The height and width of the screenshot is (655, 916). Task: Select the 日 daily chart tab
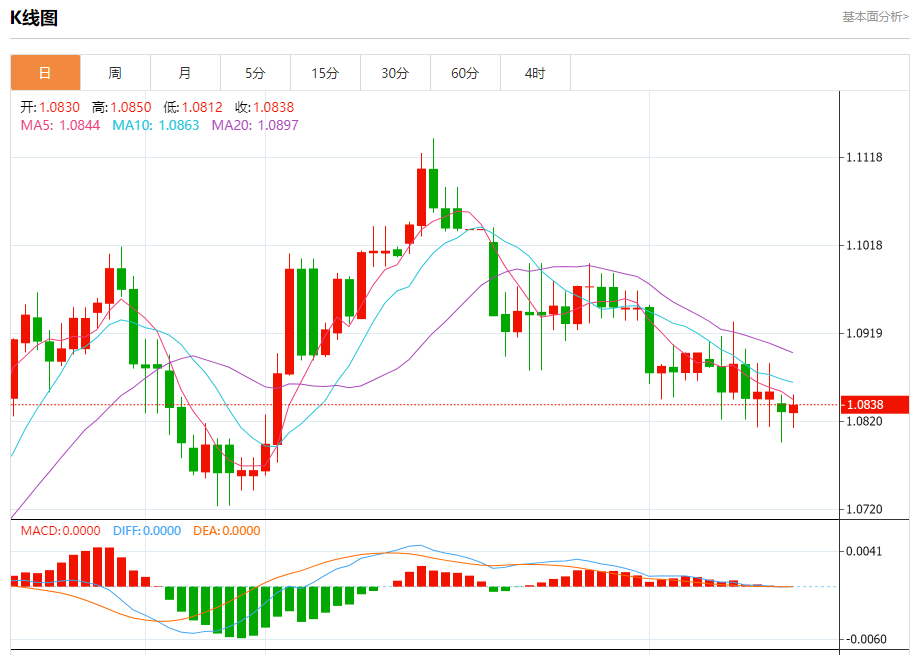click(46, 73)
